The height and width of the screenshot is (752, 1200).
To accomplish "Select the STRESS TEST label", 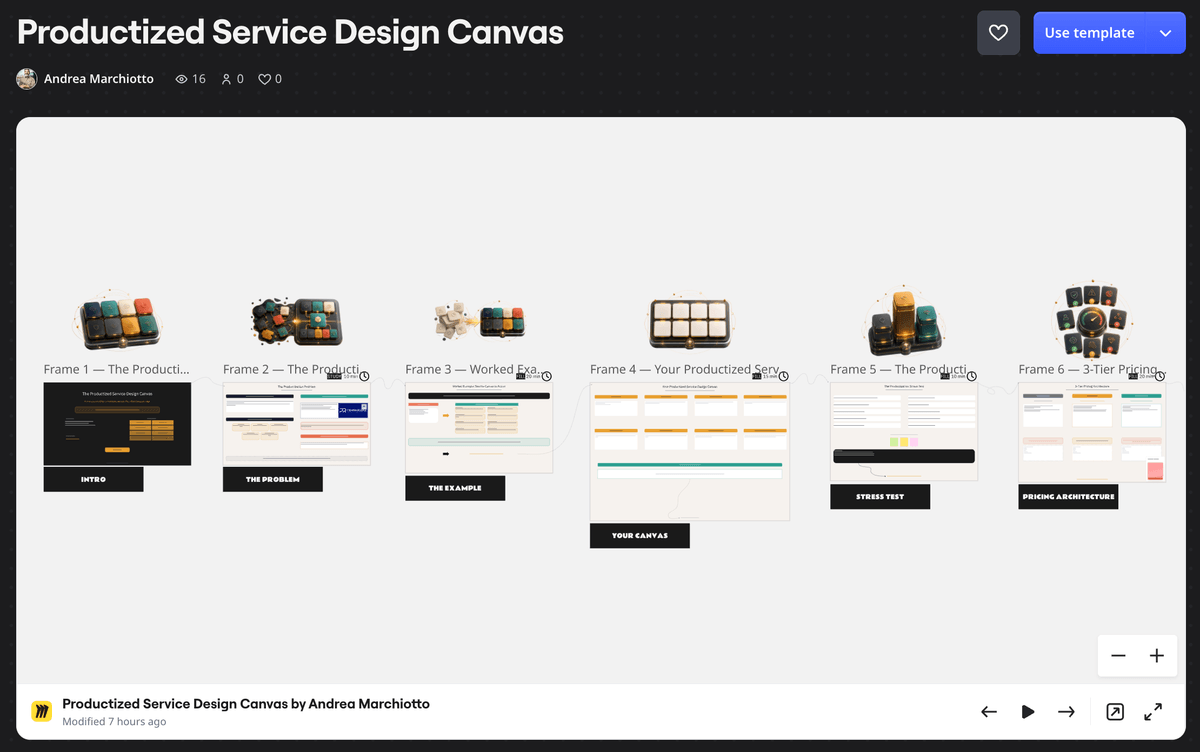I will (x=880, y=497).
